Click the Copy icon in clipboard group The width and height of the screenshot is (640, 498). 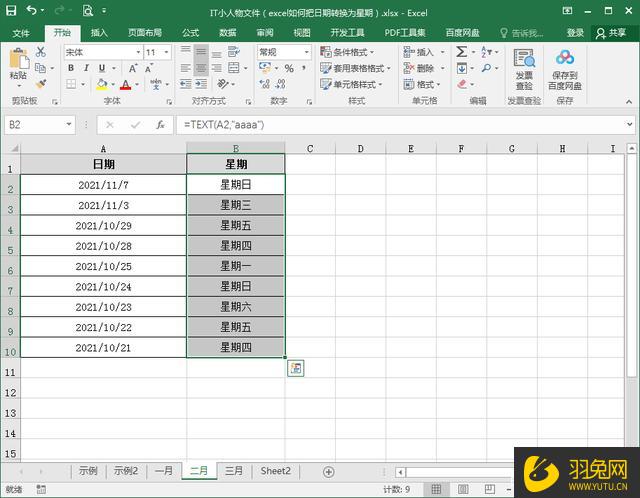click(40, 68)
